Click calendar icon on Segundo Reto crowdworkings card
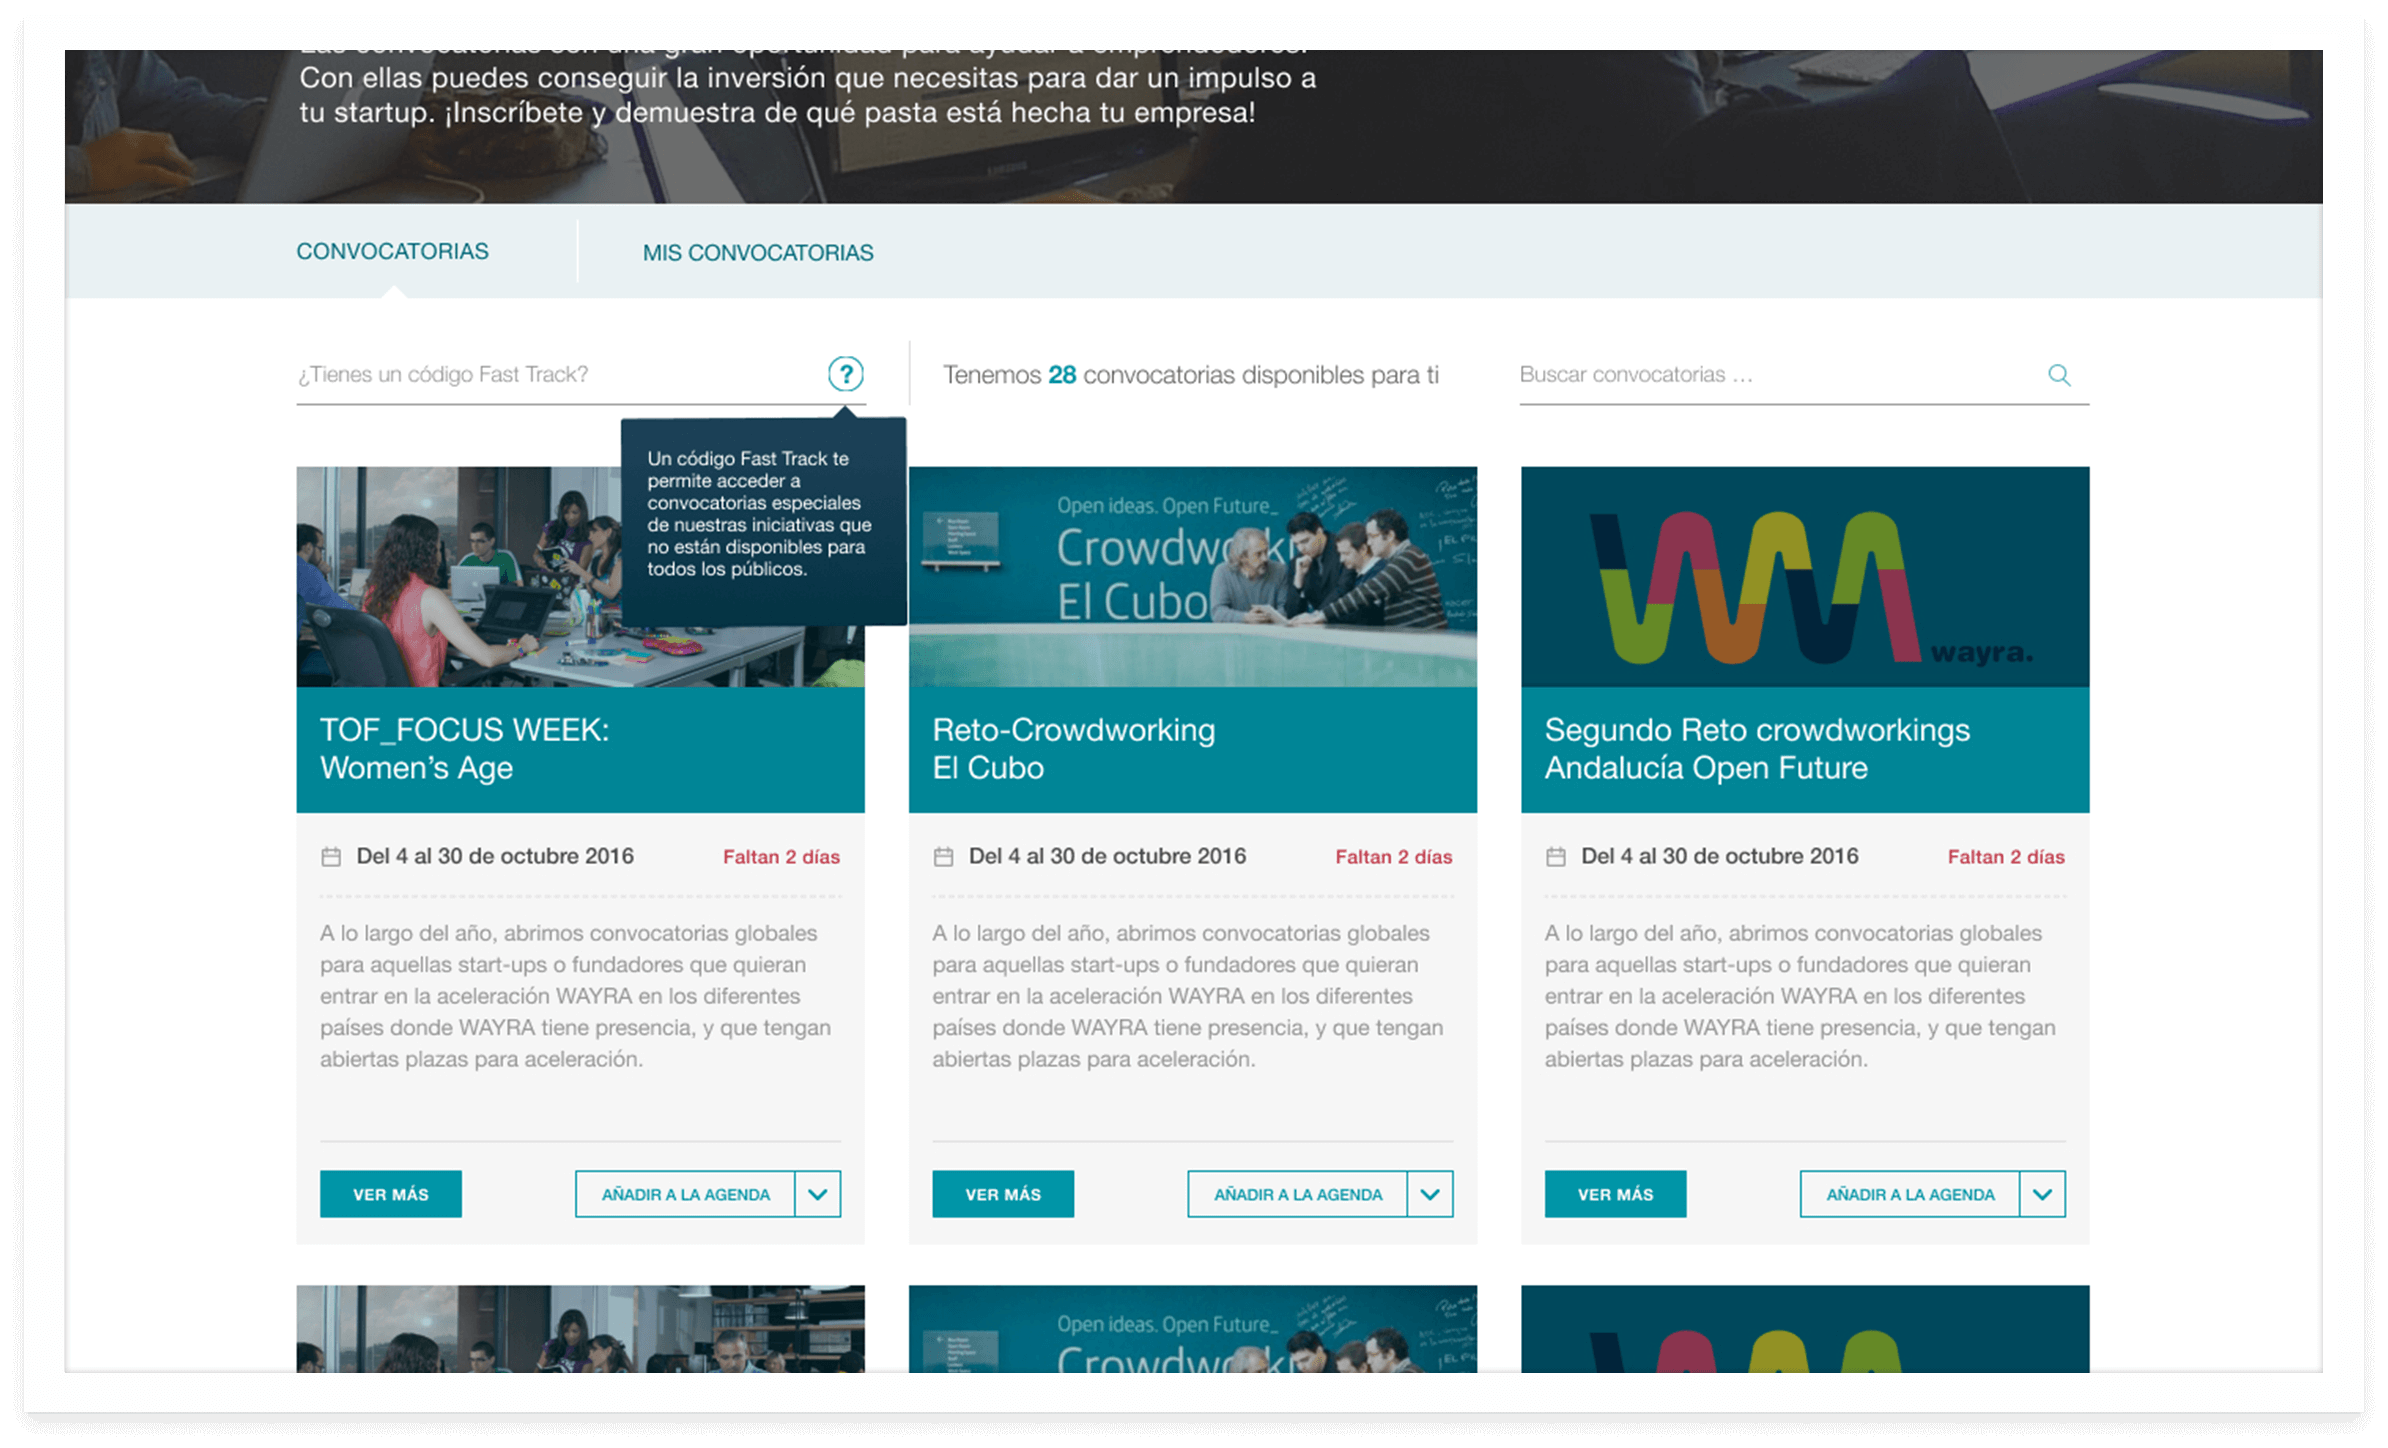 [1556, 857]
